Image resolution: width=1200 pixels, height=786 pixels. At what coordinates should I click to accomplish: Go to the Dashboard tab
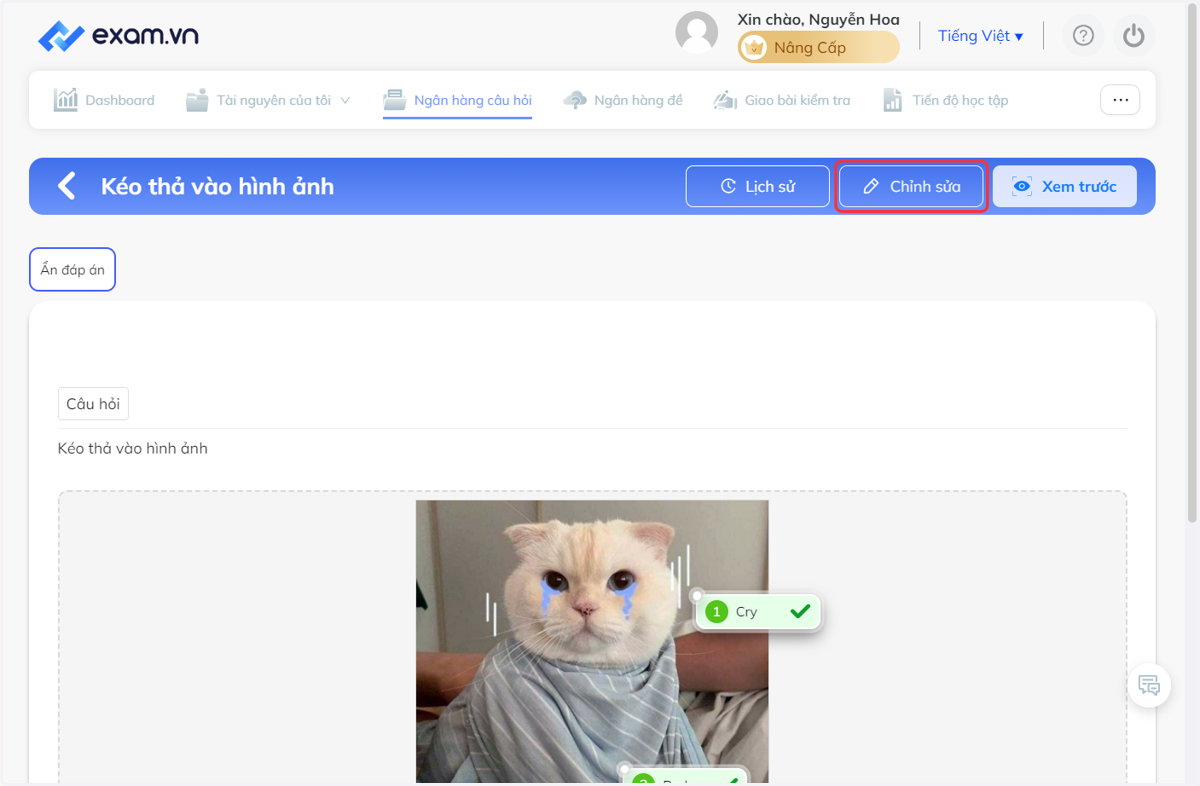[104, 100]
